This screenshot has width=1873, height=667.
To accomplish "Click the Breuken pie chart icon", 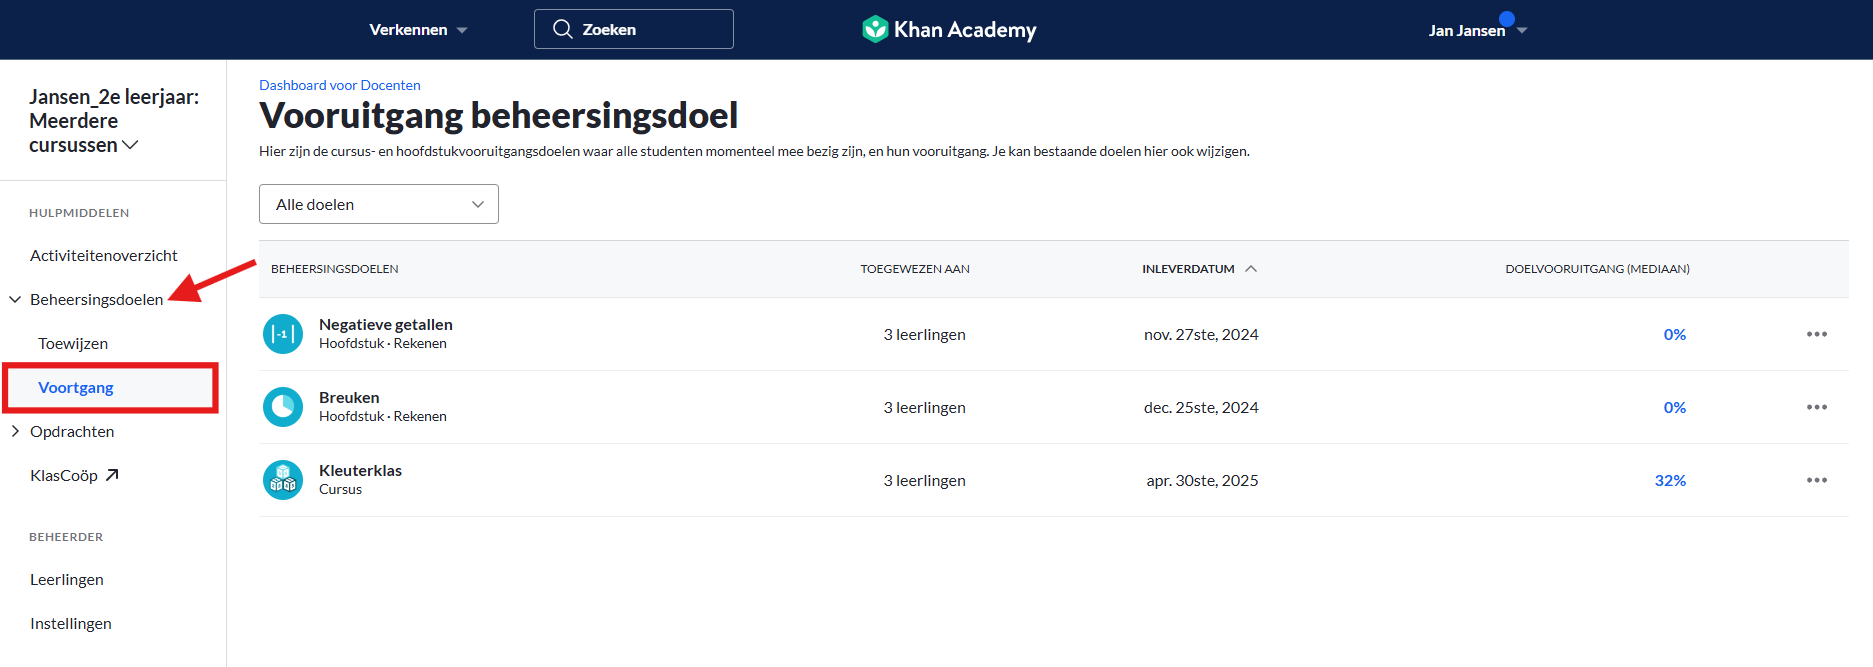I will pos(283,407).
